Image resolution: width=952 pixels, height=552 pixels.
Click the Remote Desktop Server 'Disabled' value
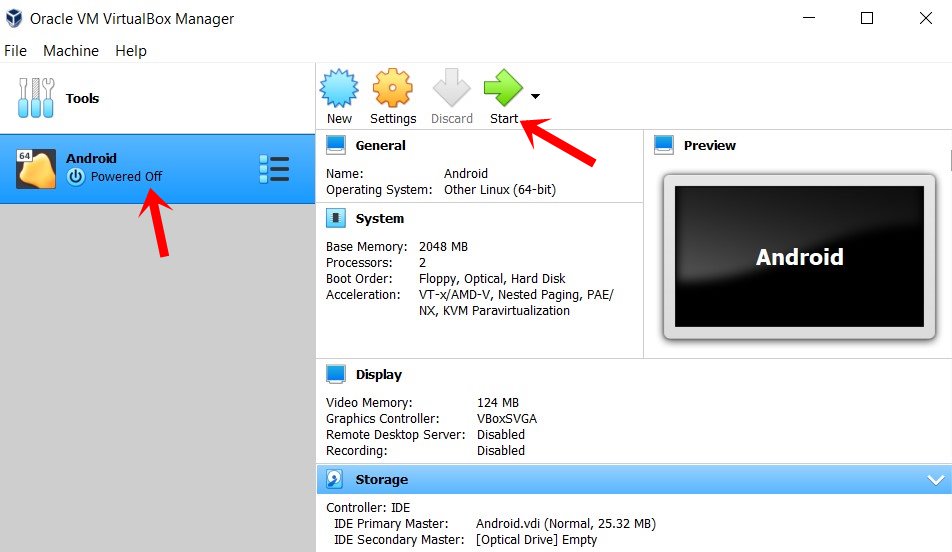tap(501, 435)
